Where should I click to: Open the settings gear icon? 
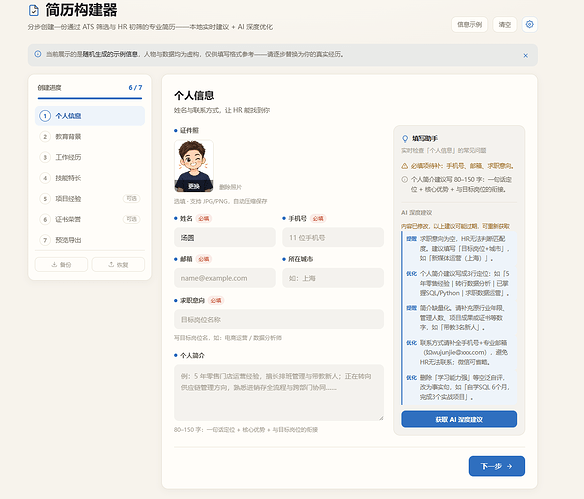pos(529,25)
